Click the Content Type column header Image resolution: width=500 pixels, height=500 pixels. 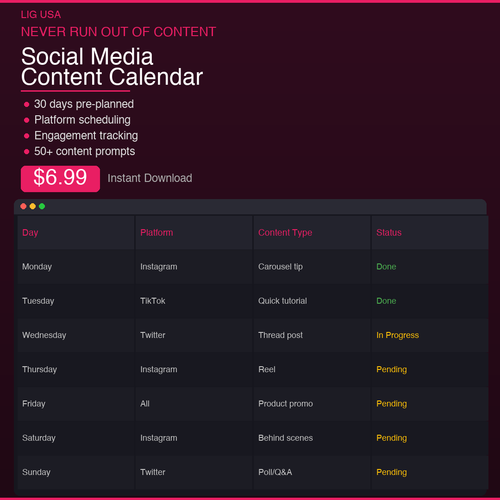tap(312, 233)
